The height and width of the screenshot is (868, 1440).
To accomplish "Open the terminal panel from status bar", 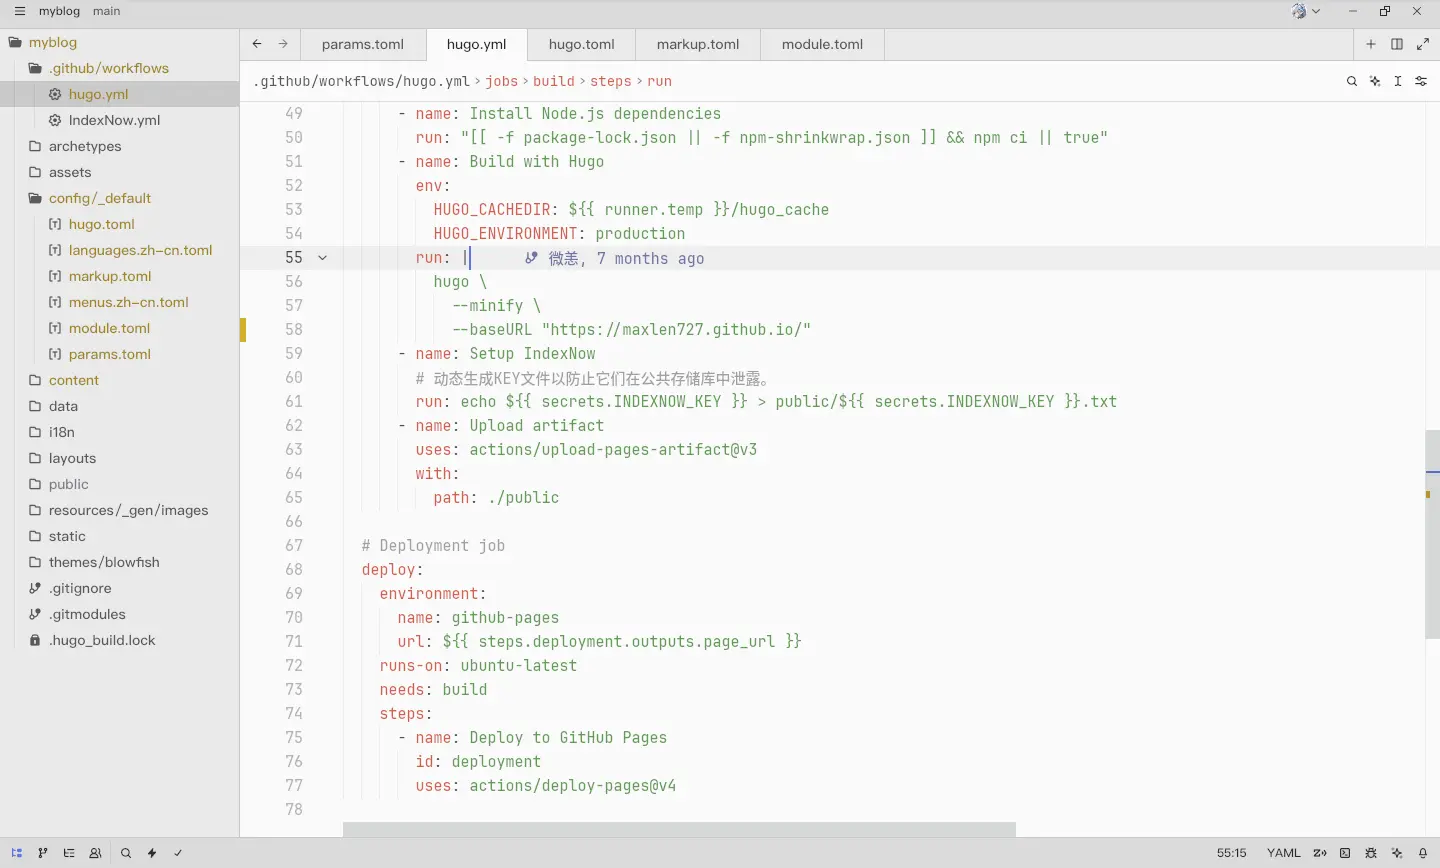I will click(x=1345, y=853).
